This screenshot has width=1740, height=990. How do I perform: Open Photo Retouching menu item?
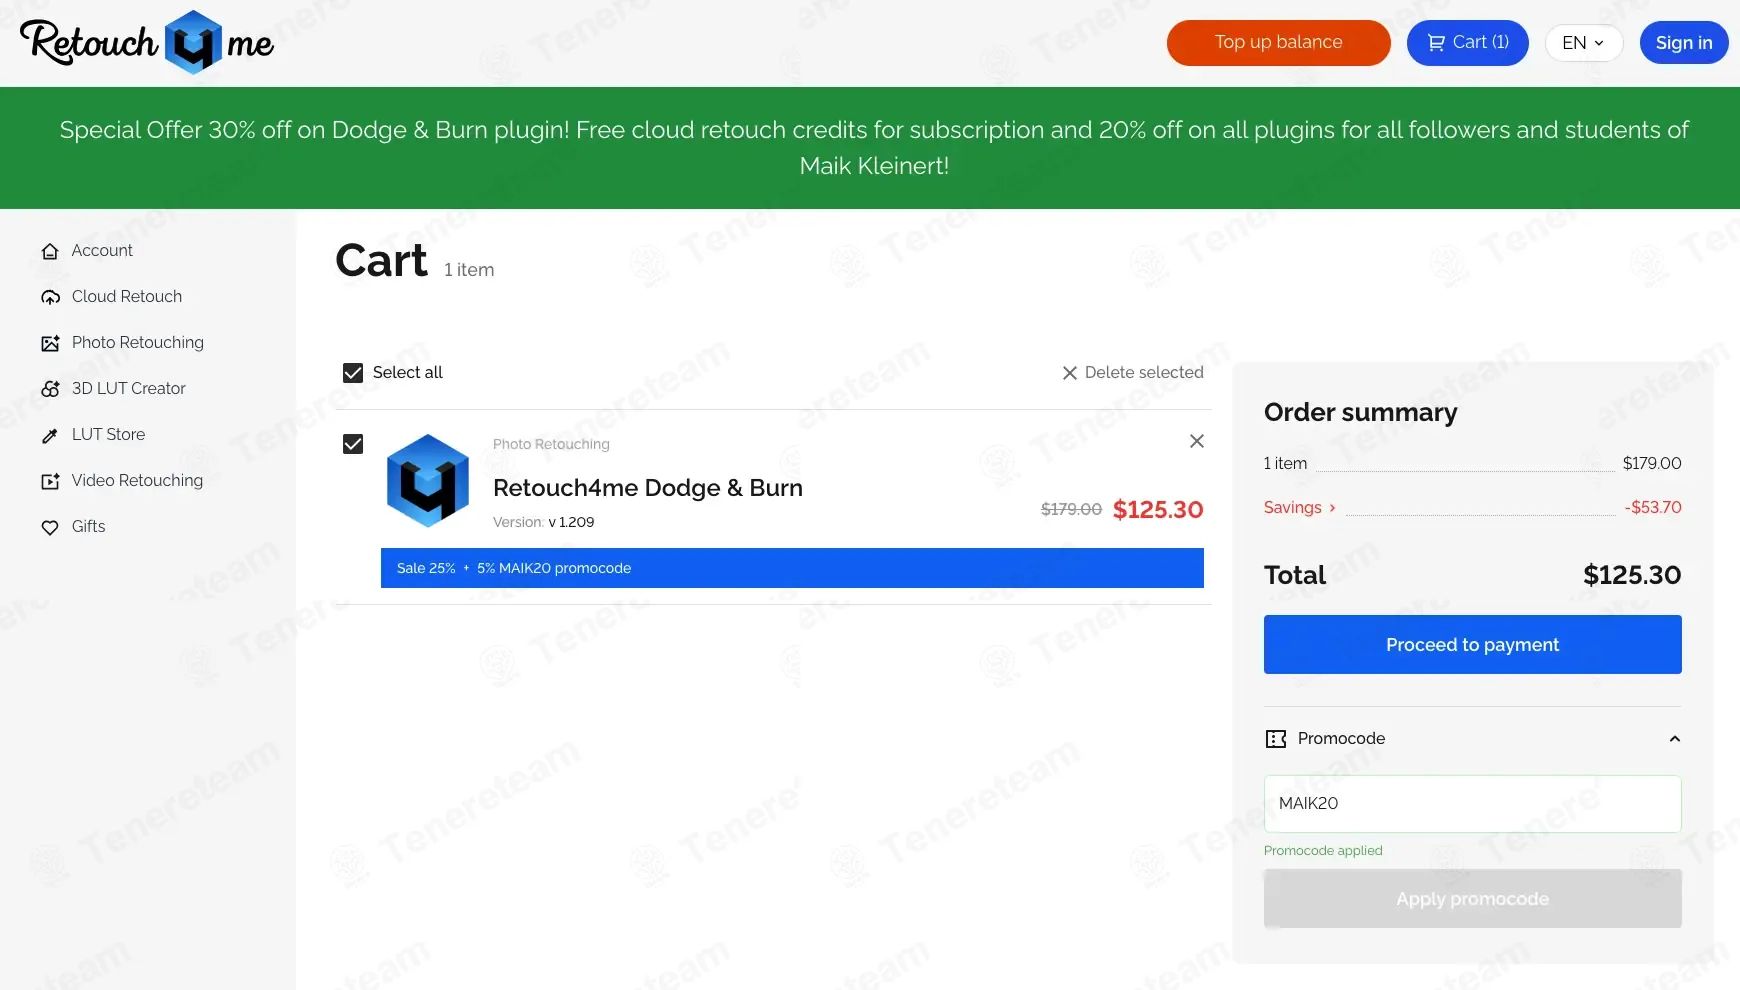pyautogui.click(x=138, y=342)
